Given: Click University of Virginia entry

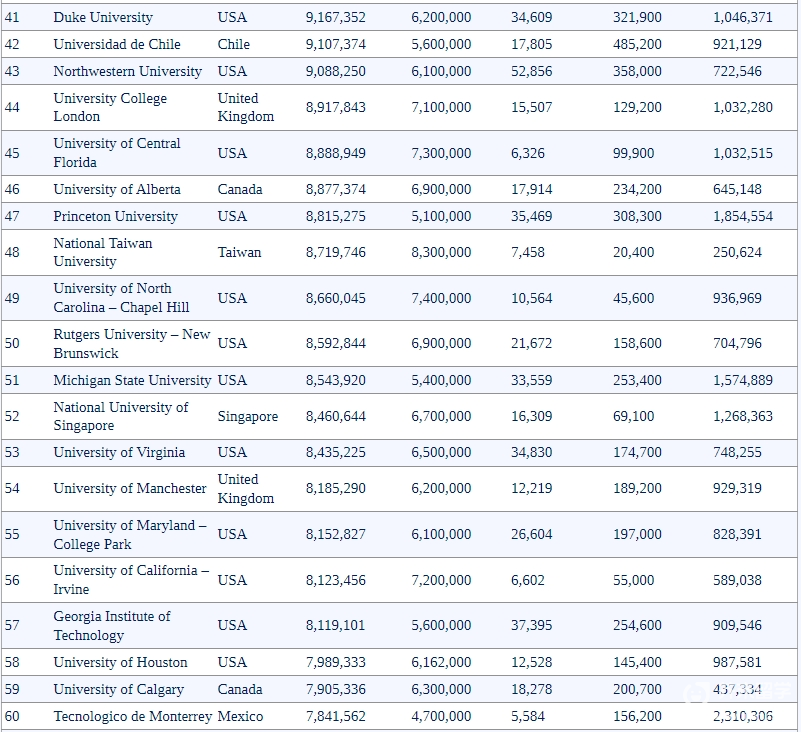Looking at the screenshot, I should point(119,452).
